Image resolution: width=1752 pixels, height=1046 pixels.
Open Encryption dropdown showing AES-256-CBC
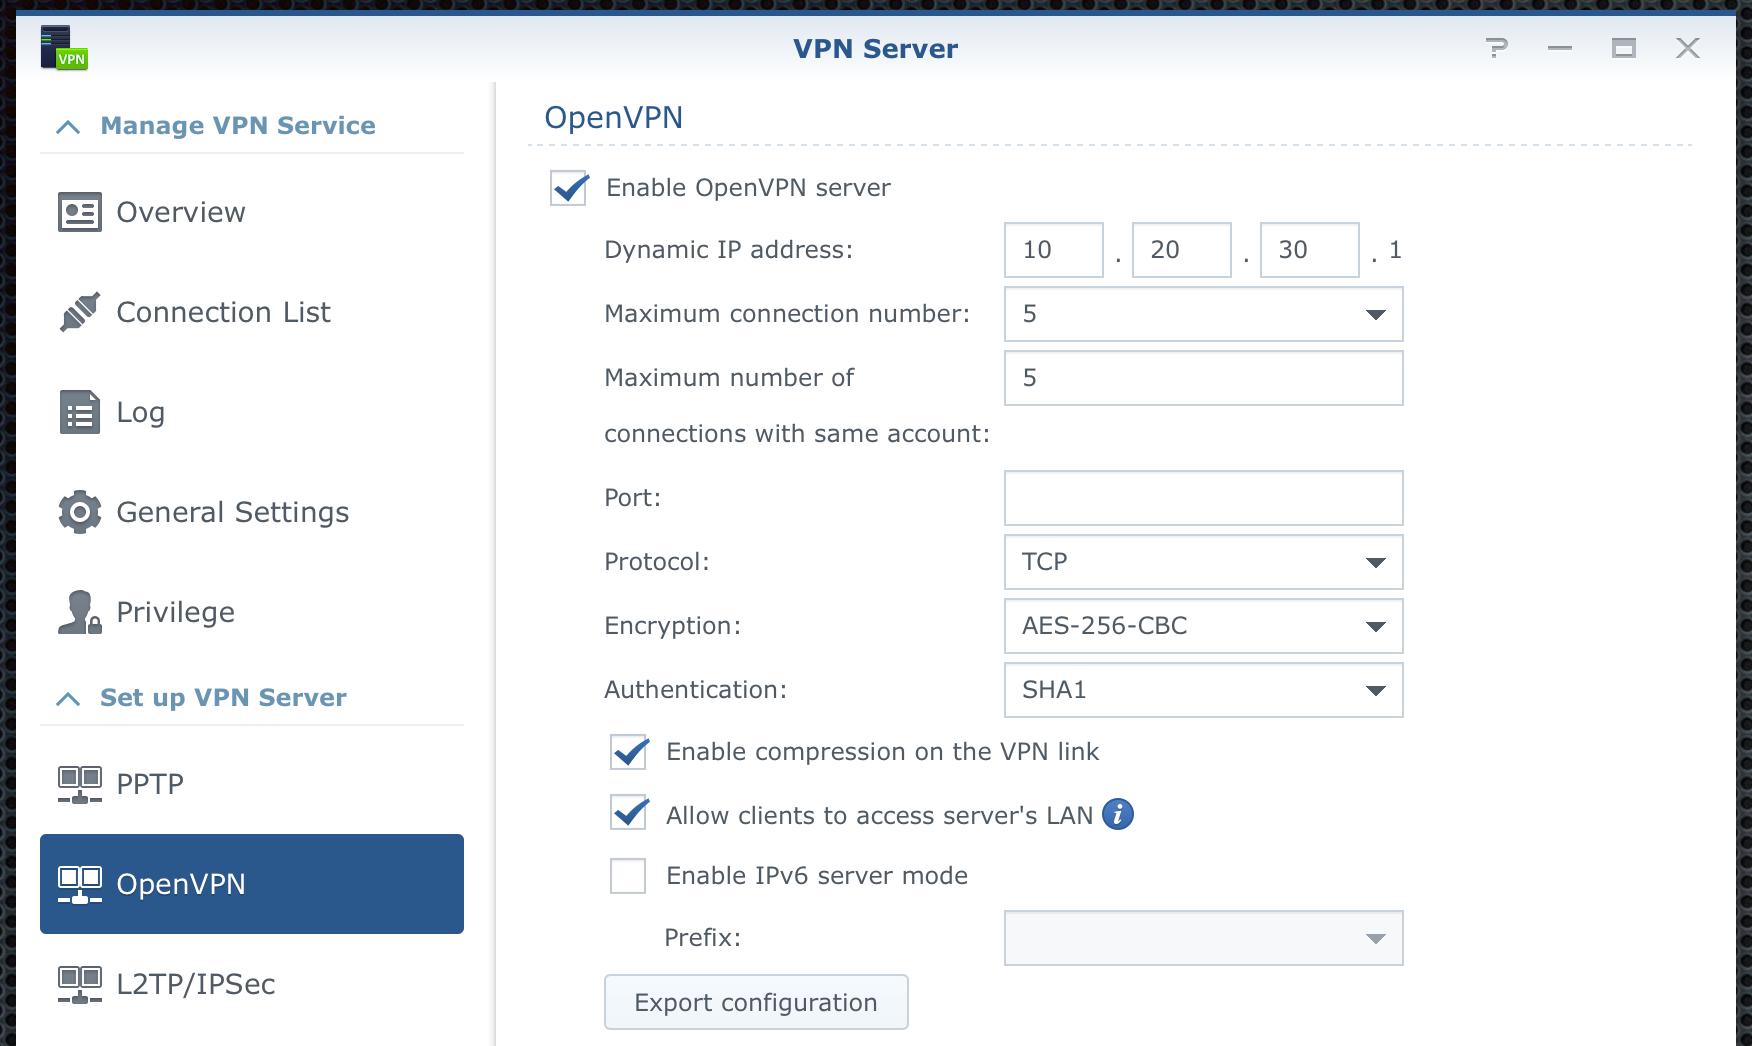[1204, 626]
